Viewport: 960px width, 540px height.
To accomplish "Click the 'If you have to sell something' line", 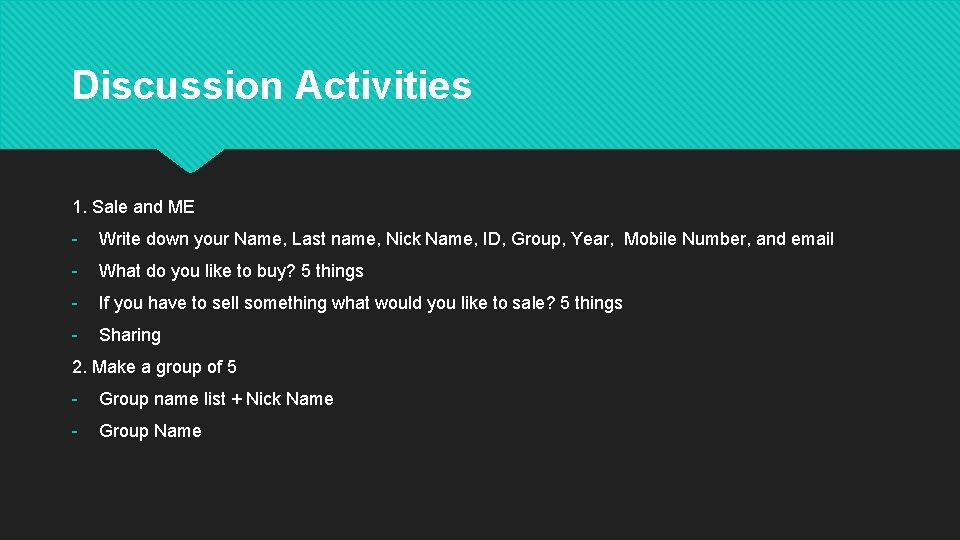I will click(361, 302).
